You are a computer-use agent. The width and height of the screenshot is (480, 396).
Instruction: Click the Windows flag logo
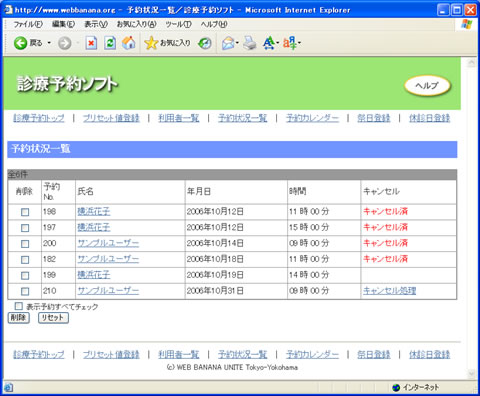pos(466,25)
